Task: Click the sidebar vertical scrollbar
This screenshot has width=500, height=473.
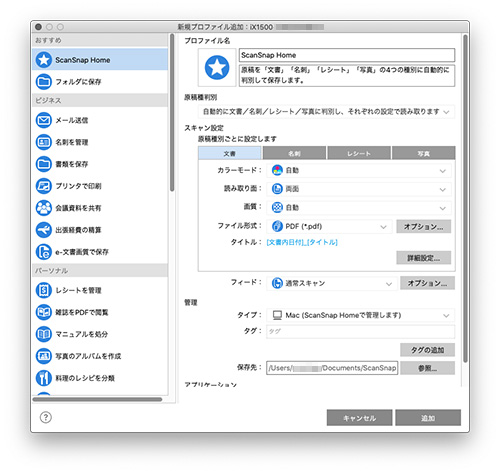Action: 172,113
